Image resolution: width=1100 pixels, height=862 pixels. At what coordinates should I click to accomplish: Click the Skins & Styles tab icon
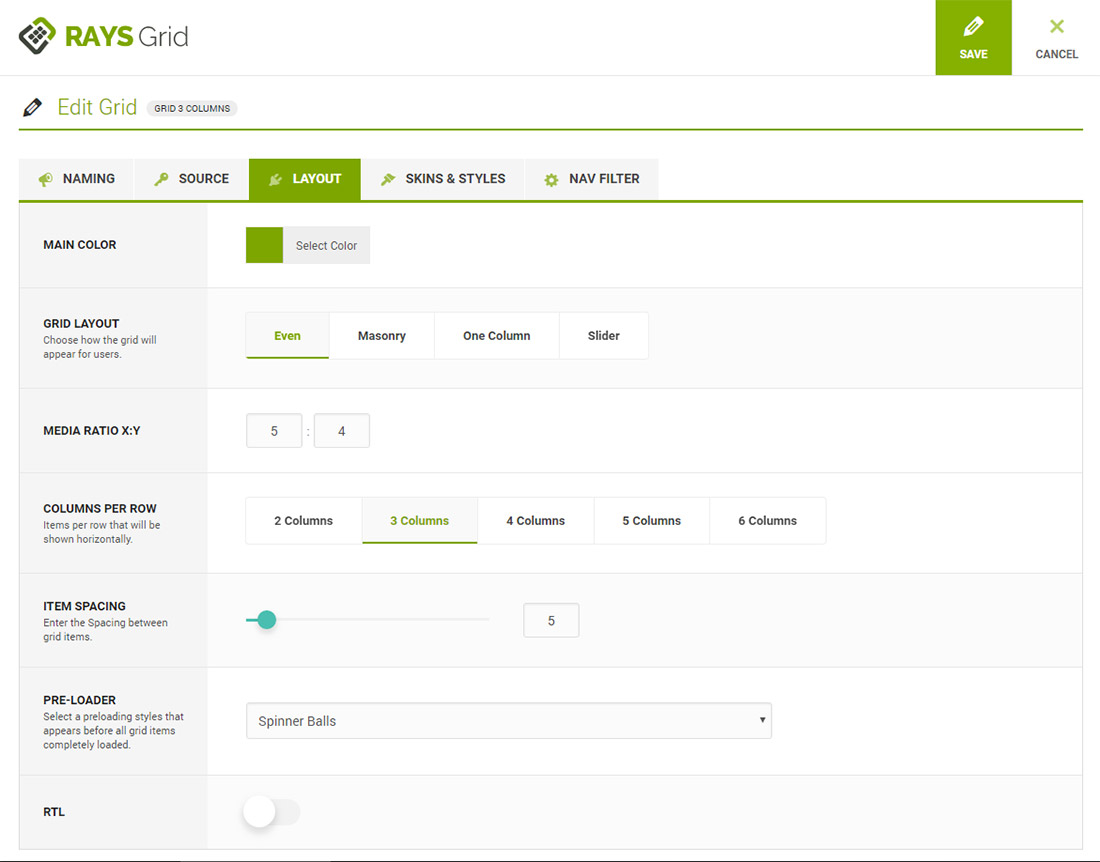(388, 179)
